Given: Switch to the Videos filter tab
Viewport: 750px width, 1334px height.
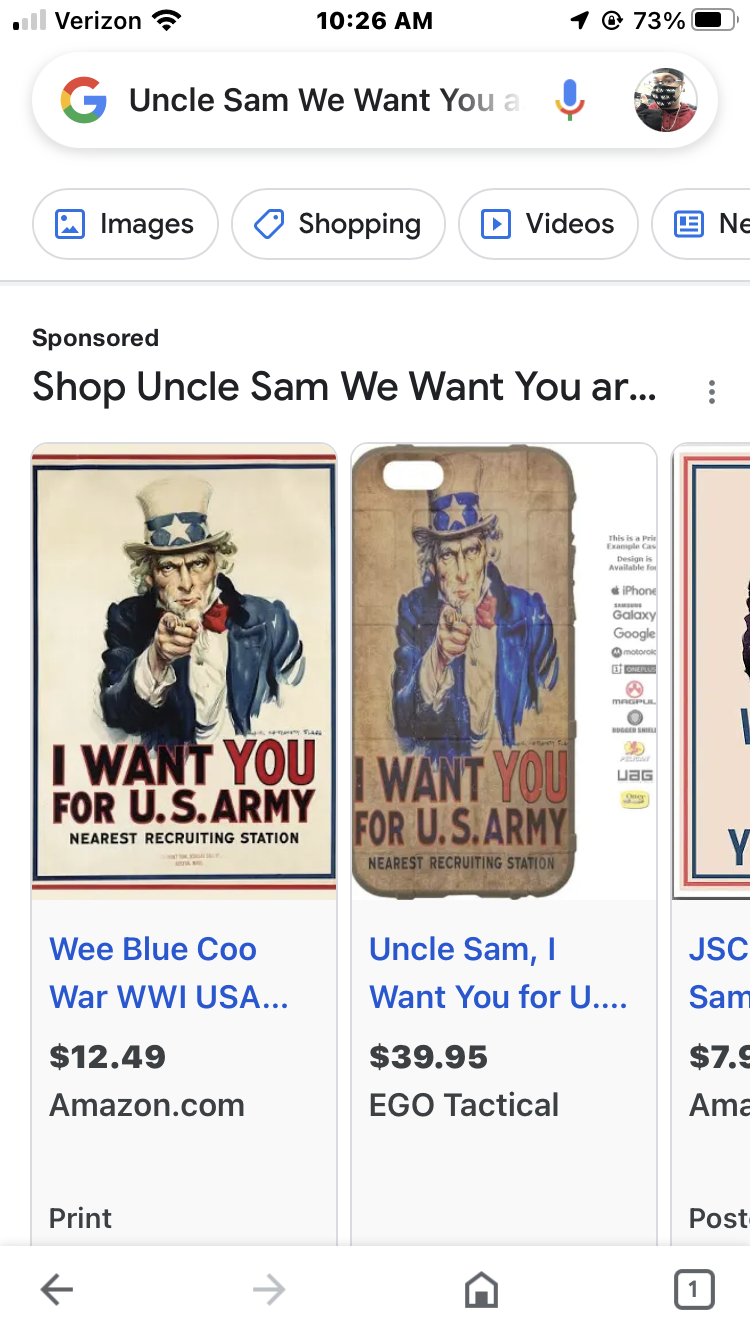Looking at the screenshot, I should pos(548,224).
